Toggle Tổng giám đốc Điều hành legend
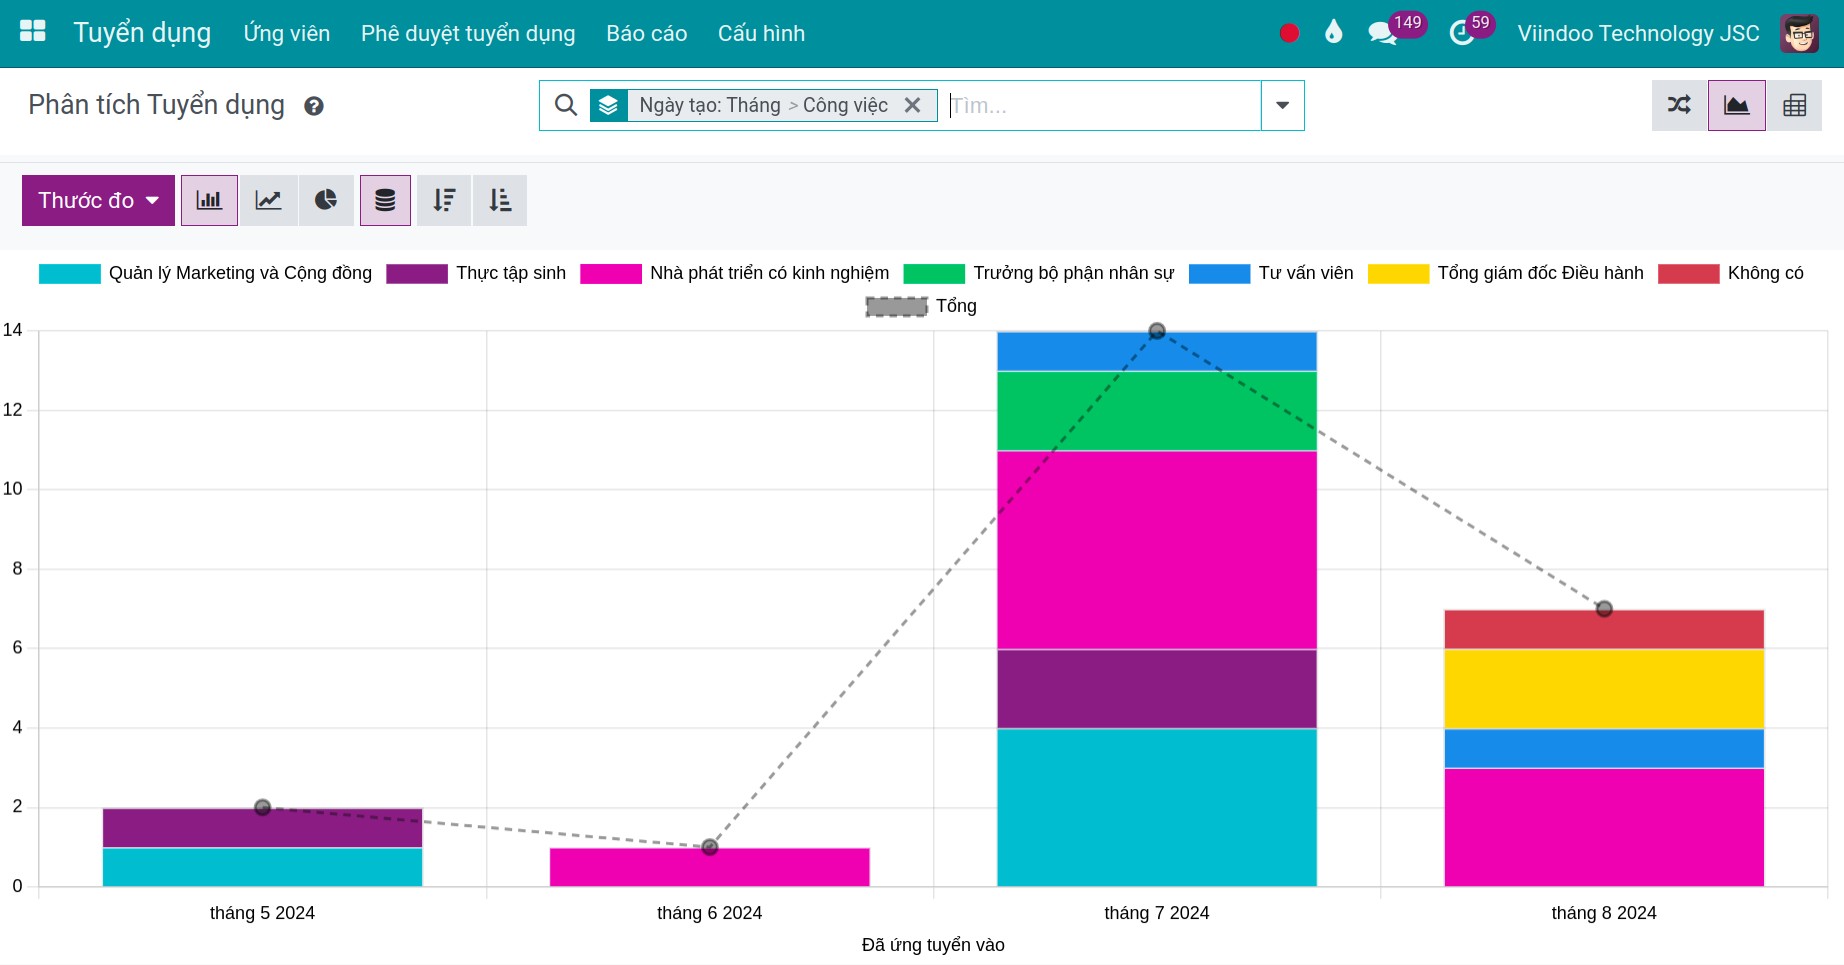The height and width of the screenshot is (965, 1844). [x=1506, y=273]
